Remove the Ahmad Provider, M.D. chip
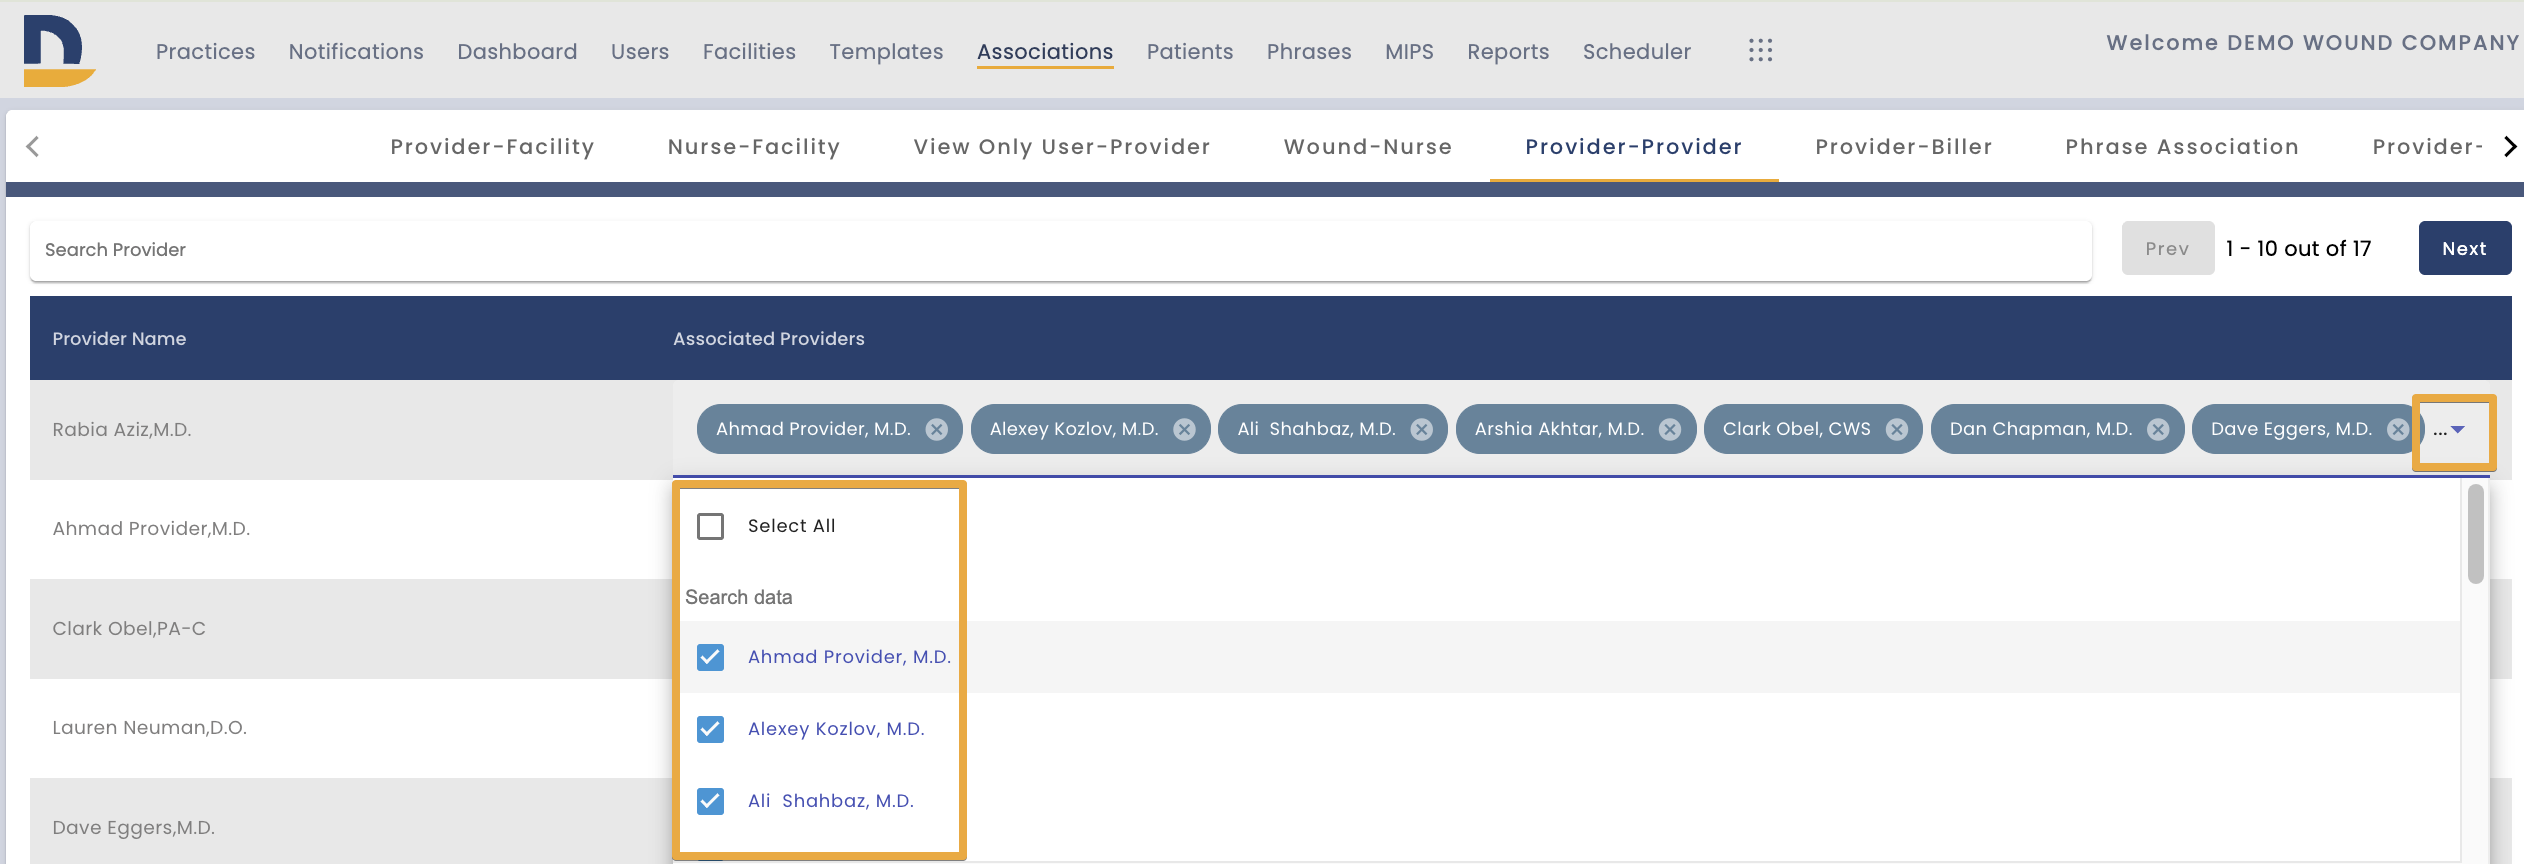Image resolution: width=2524 pixels, height=864 pixels. pos(936,429)
